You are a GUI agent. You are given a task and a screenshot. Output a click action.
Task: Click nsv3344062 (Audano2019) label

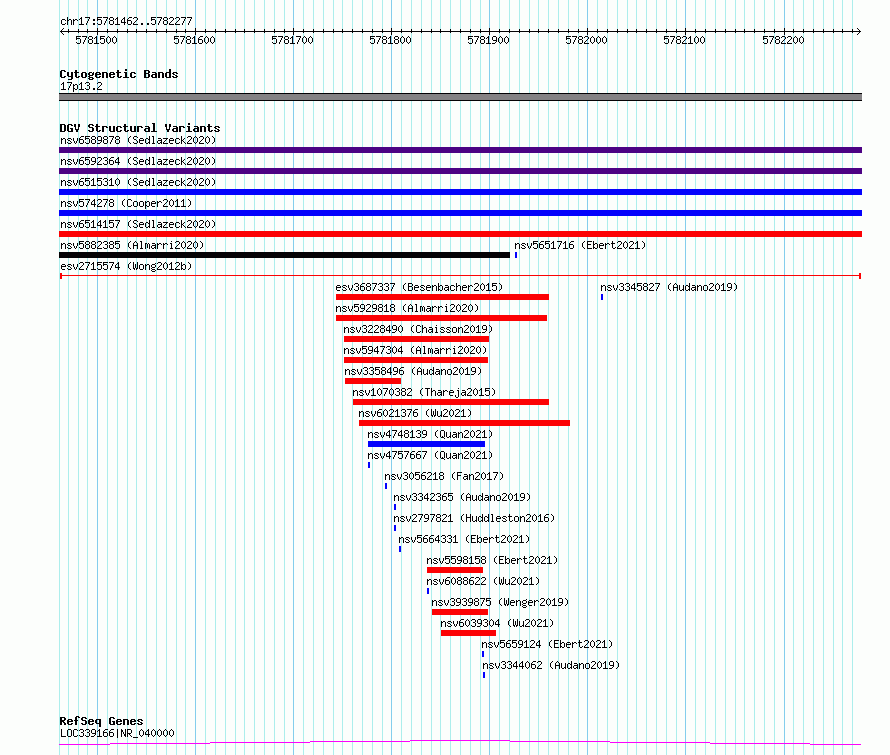click(x=551, y=665)
